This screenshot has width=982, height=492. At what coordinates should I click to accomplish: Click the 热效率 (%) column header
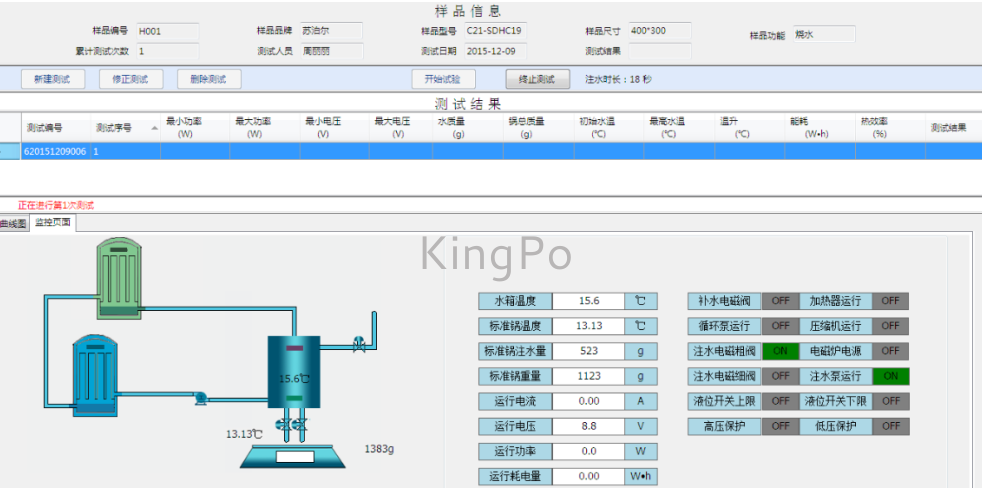(889, 128)
